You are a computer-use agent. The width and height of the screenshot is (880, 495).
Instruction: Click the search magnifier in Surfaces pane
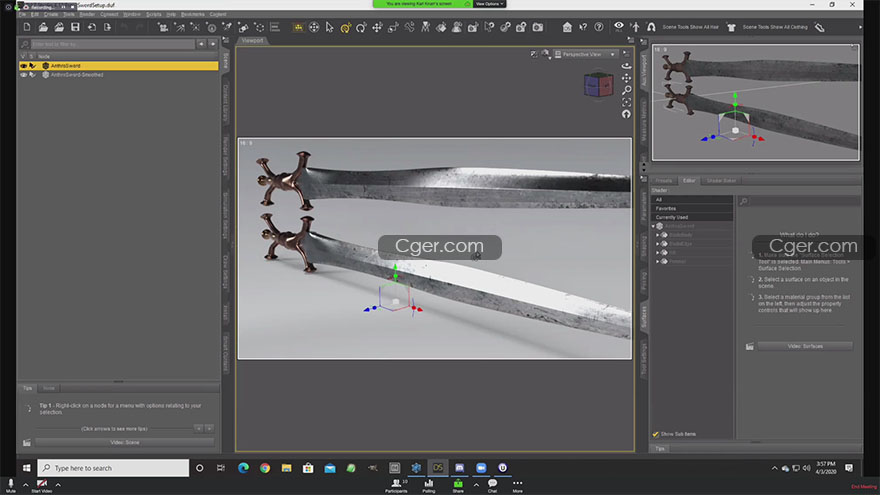click(x=744, y=201)
